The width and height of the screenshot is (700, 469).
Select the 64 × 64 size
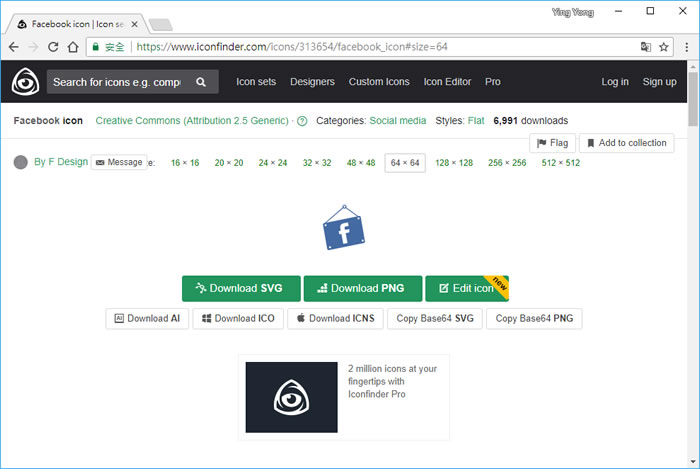pyautogui.click(x=405, y=163)
